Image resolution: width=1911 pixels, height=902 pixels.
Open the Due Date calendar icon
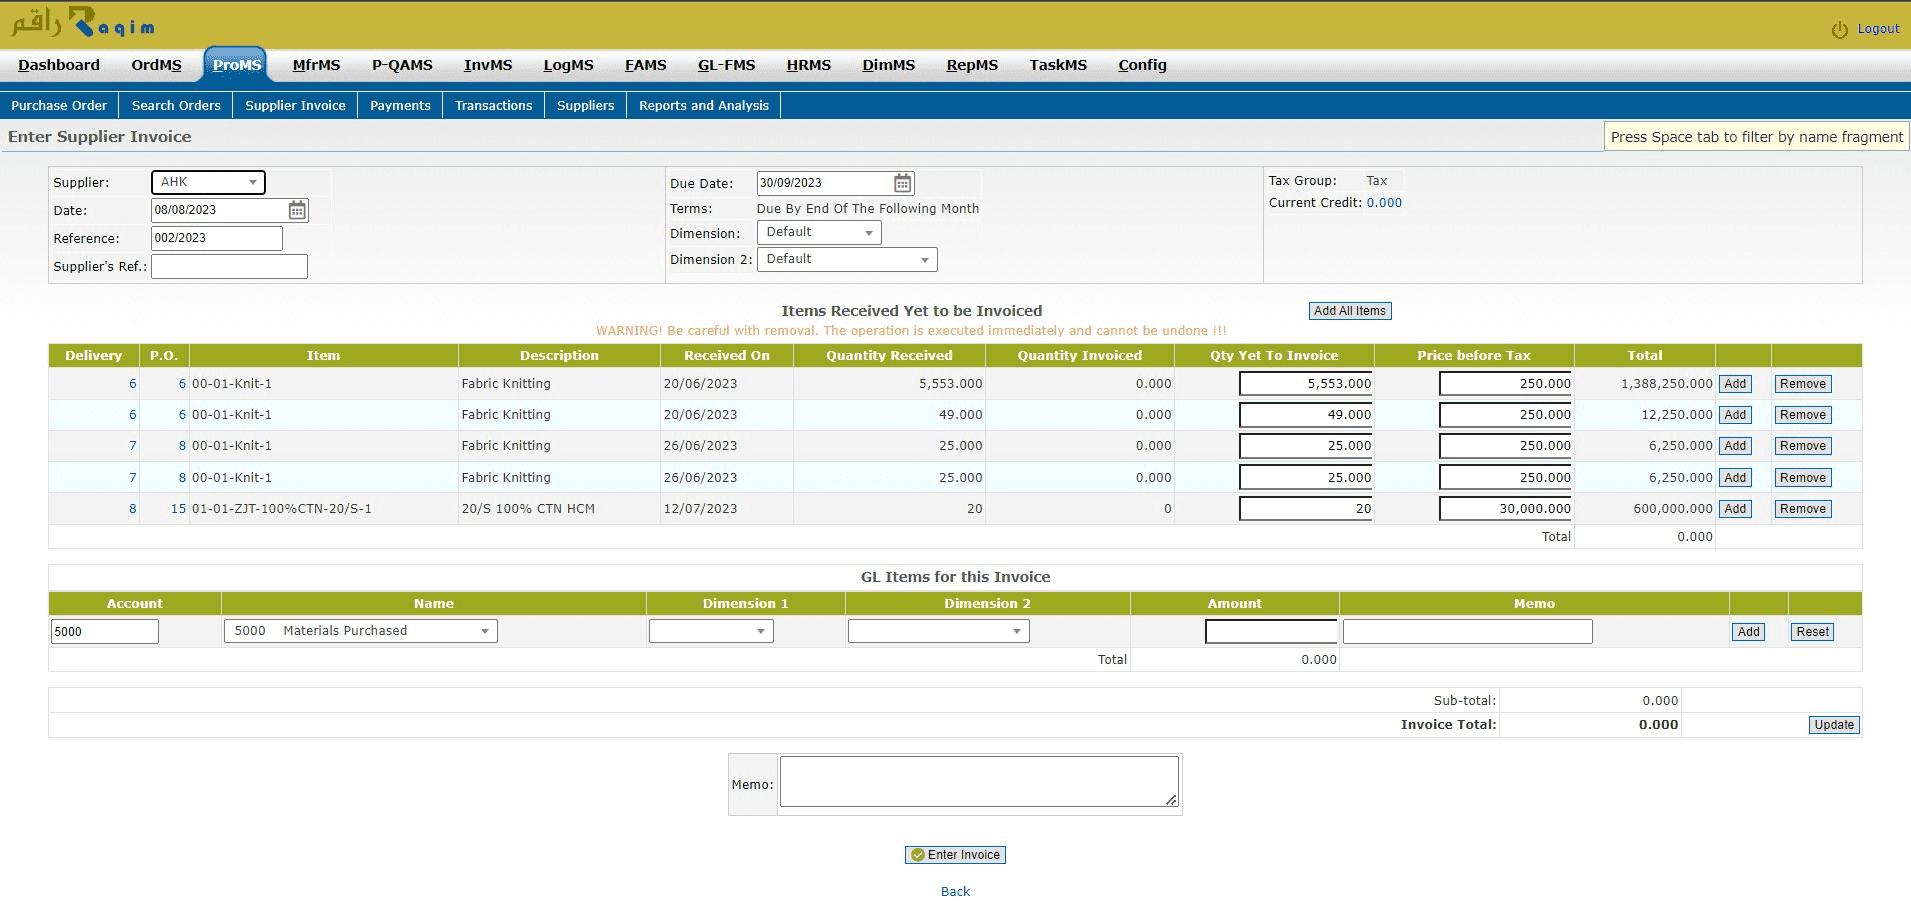pyautogui.click(x=902, y=183)
